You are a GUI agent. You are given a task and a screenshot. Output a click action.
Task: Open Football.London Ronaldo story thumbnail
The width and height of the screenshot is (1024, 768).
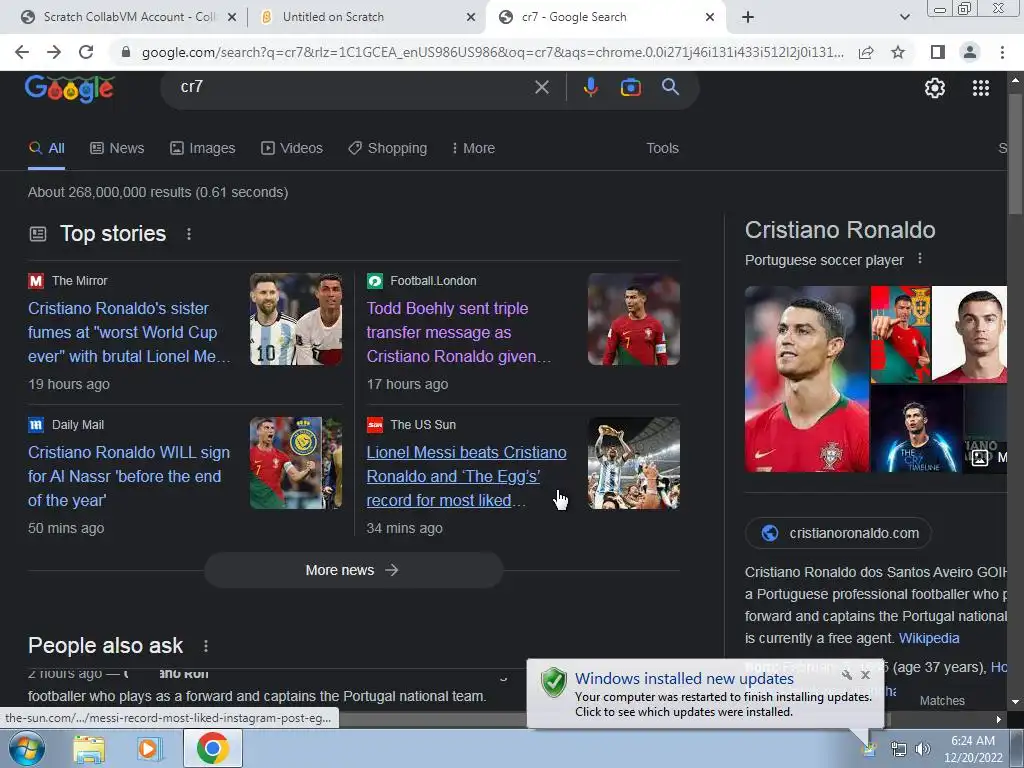pyautogui.click(x=633, y=319)
